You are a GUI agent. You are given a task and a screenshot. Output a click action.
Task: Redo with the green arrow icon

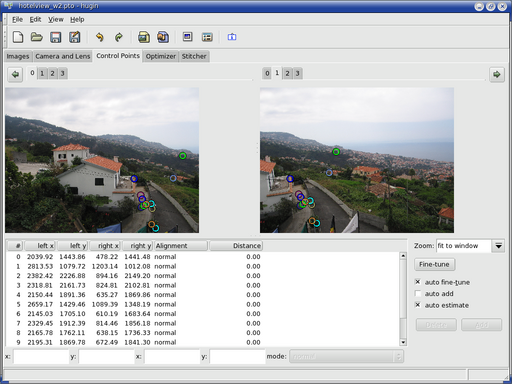(x=119, y=37)
